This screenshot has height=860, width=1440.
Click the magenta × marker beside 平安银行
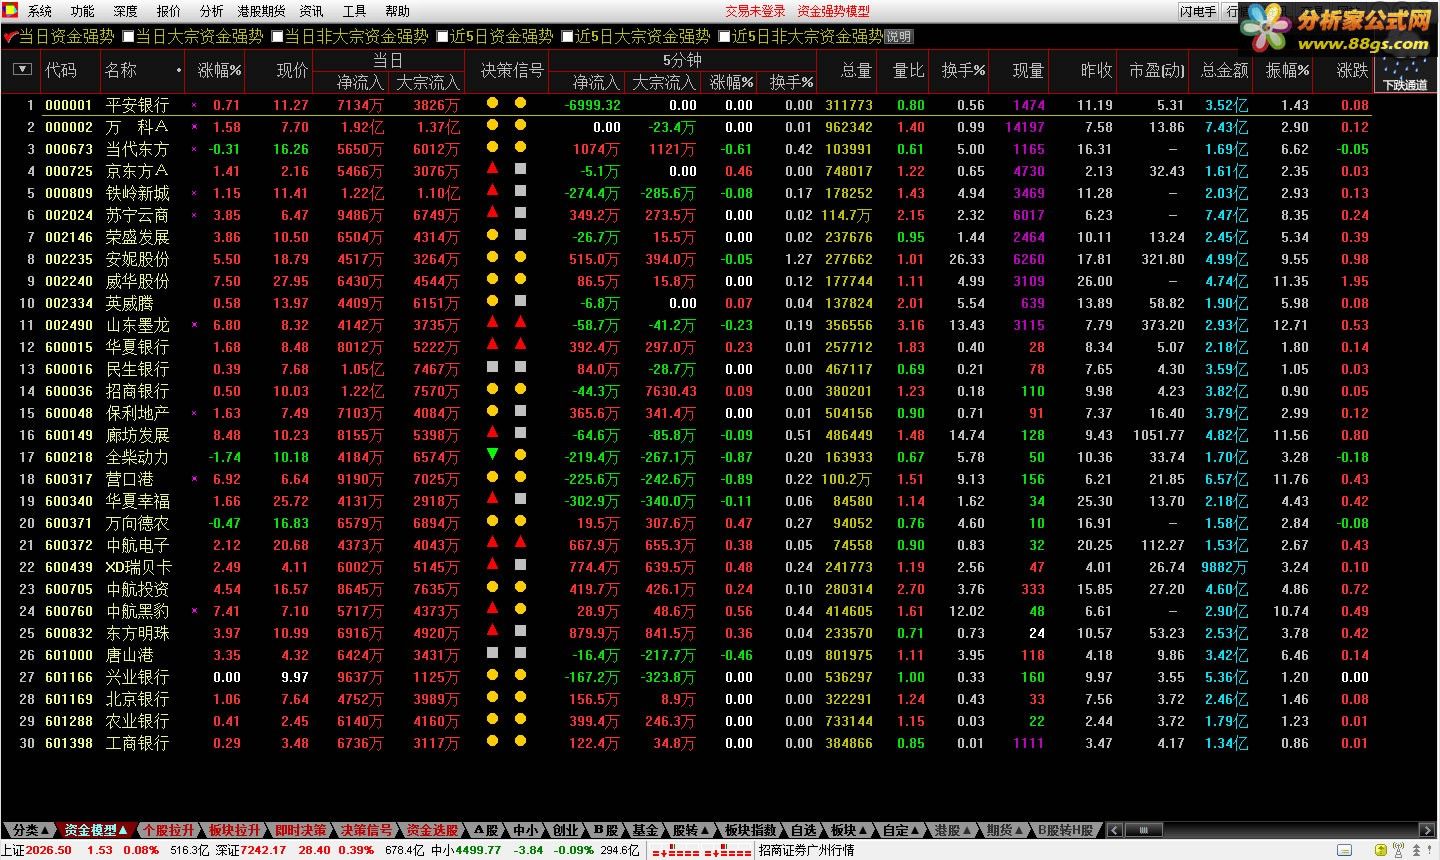coord(194,105)
